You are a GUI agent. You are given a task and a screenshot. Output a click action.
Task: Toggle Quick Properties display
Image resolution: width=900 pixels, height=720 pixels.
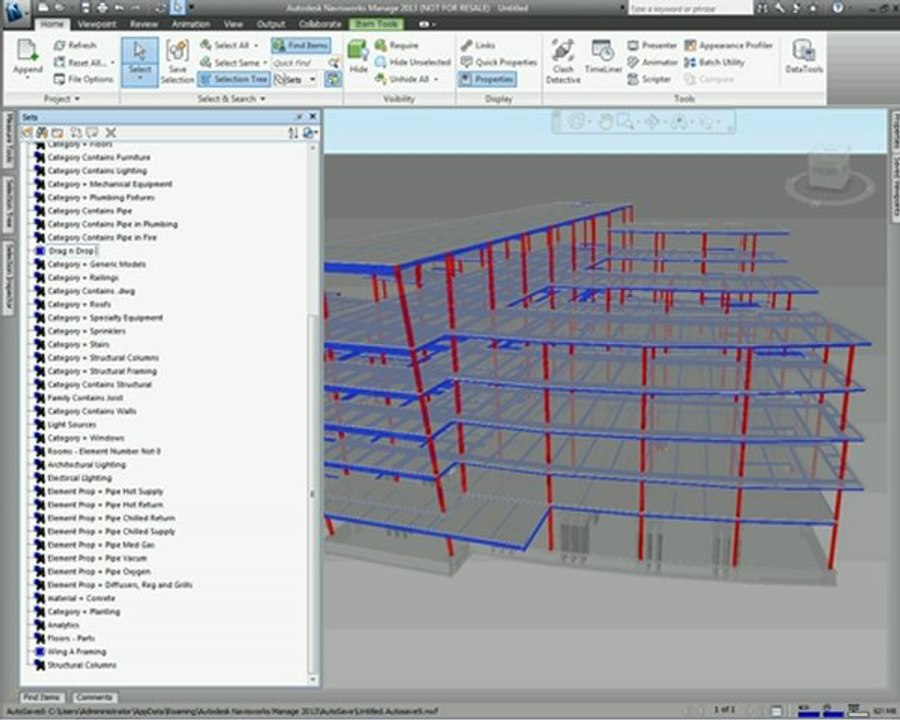click(x=499, y=62)
